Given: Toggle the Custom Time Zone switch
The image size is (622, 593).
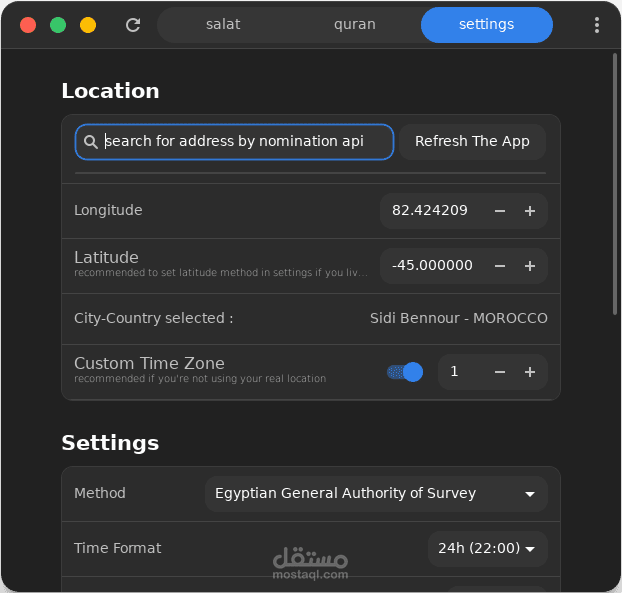Looking at the screenshot, I should [x=405, y=372].
